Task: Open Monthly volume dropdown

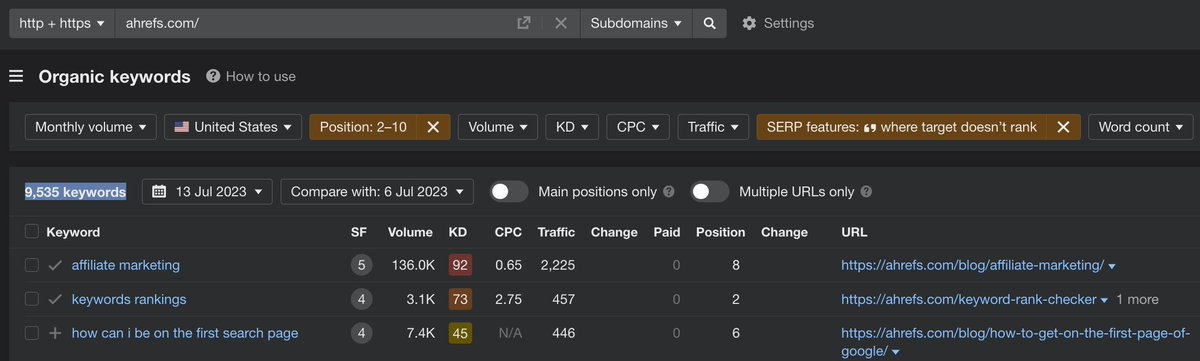Action: tap(90, 127)
